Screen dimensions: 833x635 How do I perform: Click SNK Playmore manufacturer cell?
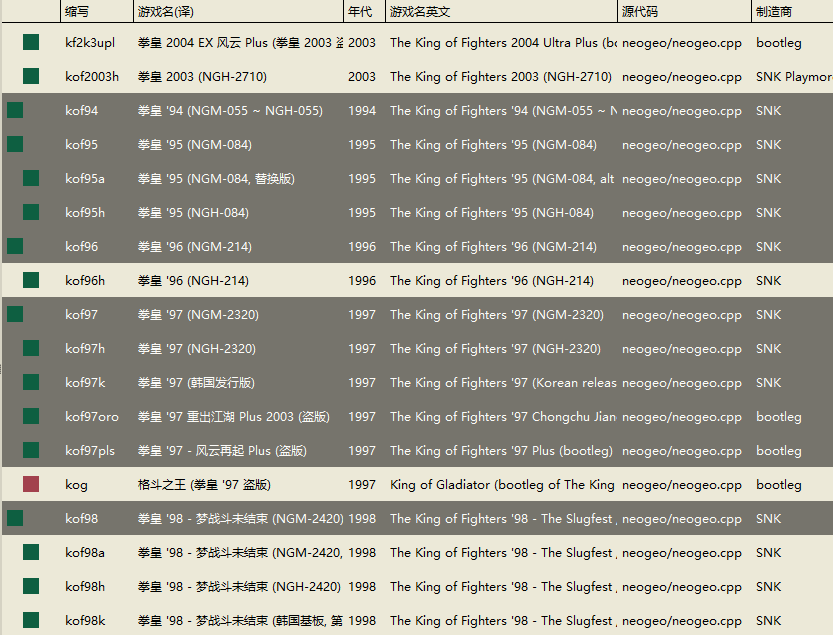pos(794,77)
